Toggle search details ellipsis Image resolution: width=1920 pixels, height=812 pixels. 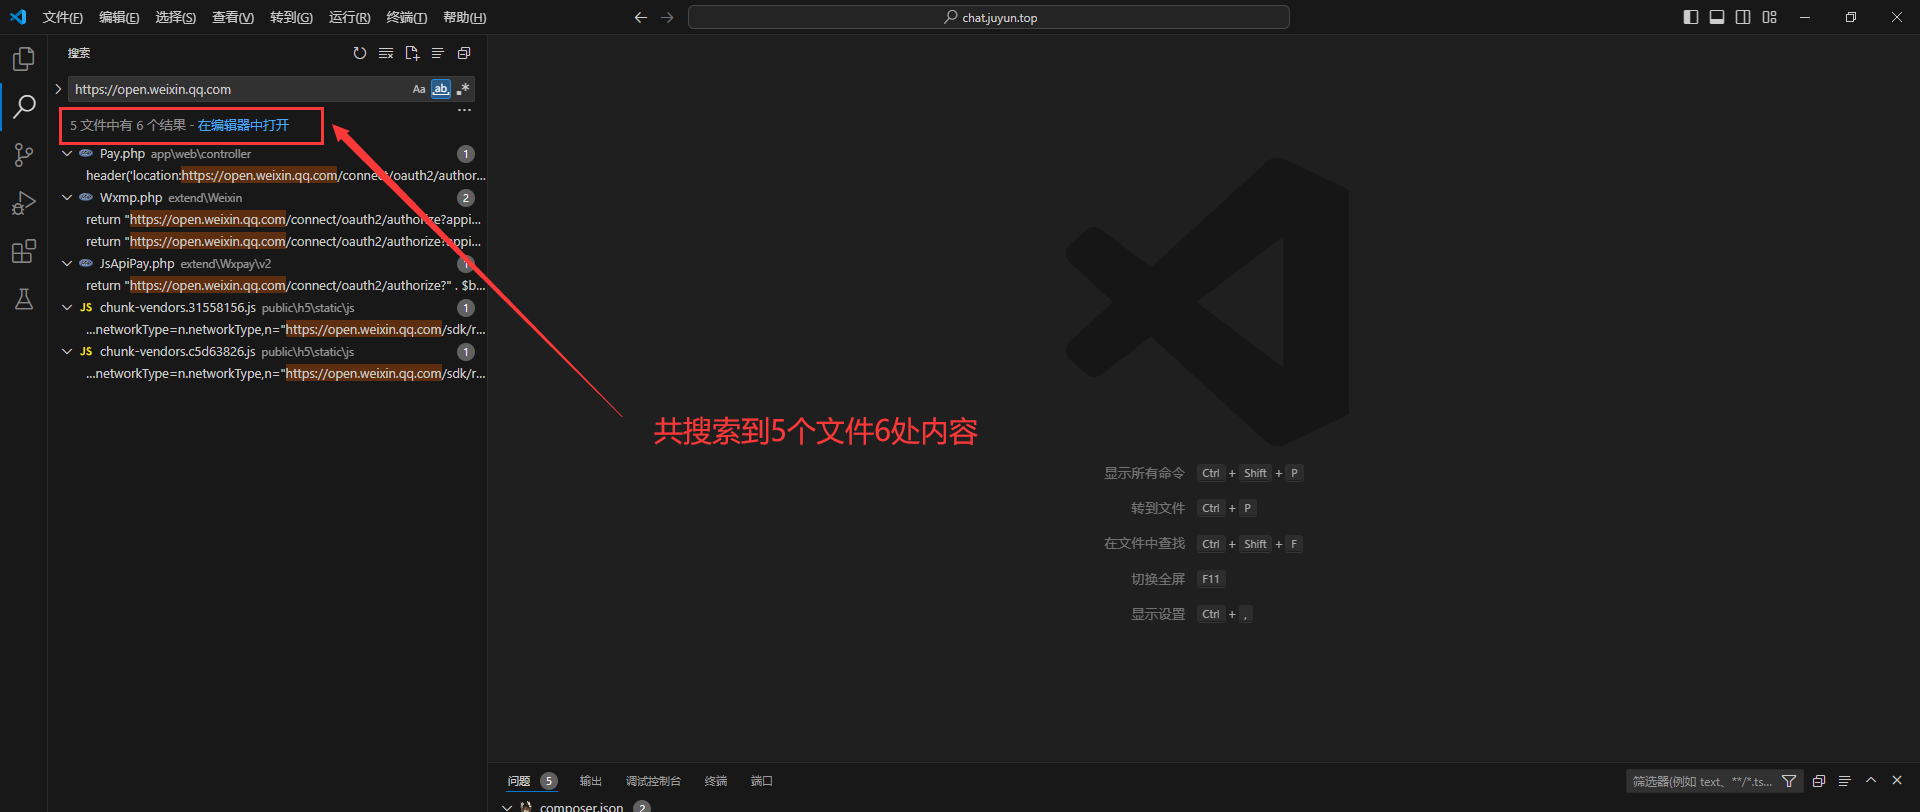(x=464, y=110)
